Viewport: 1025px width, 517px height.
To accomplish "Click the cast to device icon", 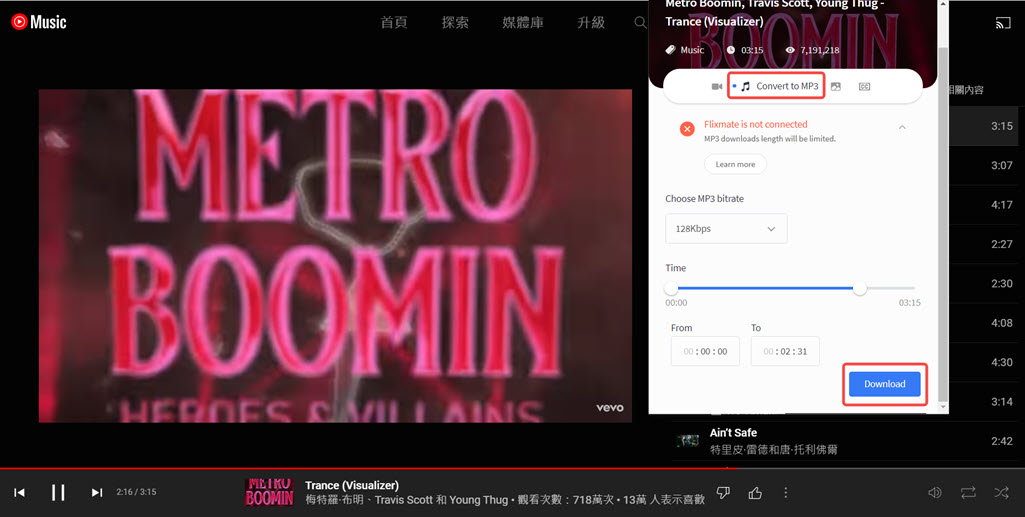I will click(1003, 22).
